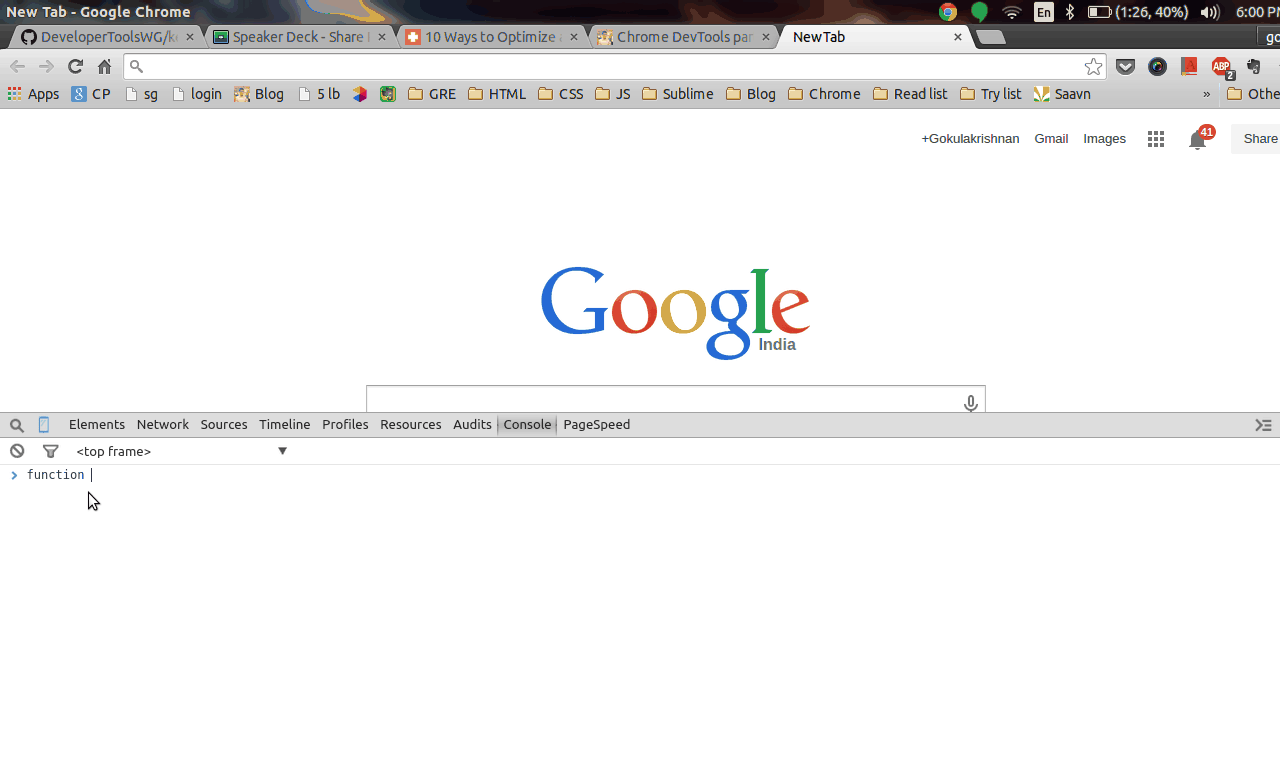Image resolution: width=1280 pixels, height=768 pixels.
Task: Open the login bookmark
Action: 196,94
